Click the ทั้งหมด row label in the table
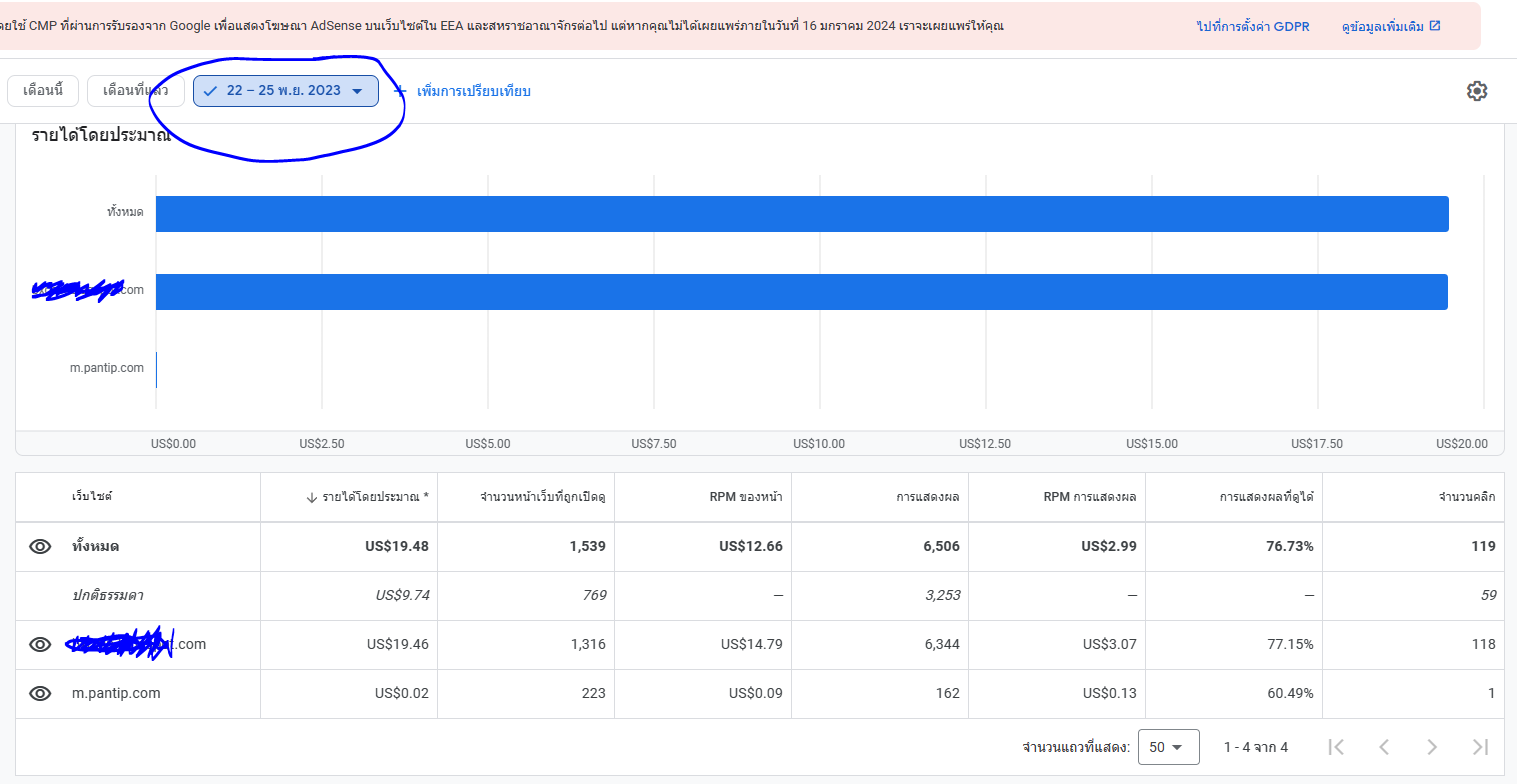 [96, 546]
